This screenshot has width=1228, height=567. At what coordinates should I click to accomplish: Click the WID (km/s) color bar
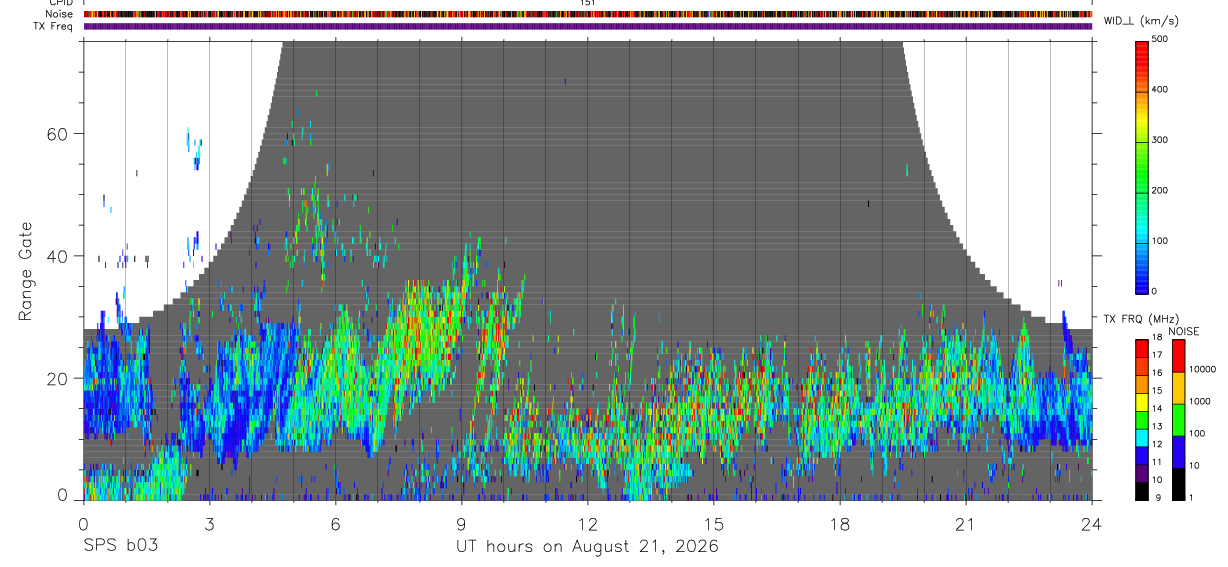click(1143, 165)
